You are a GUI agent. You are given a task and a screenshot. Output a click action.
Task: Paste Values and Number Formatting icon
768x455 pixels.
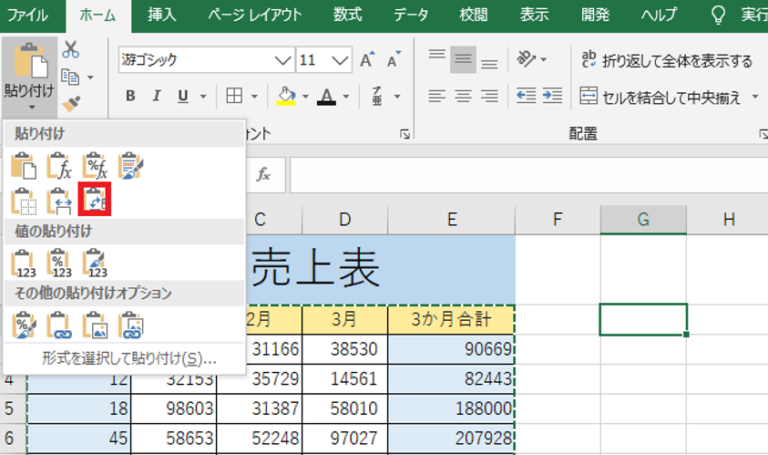pos(59,263)
